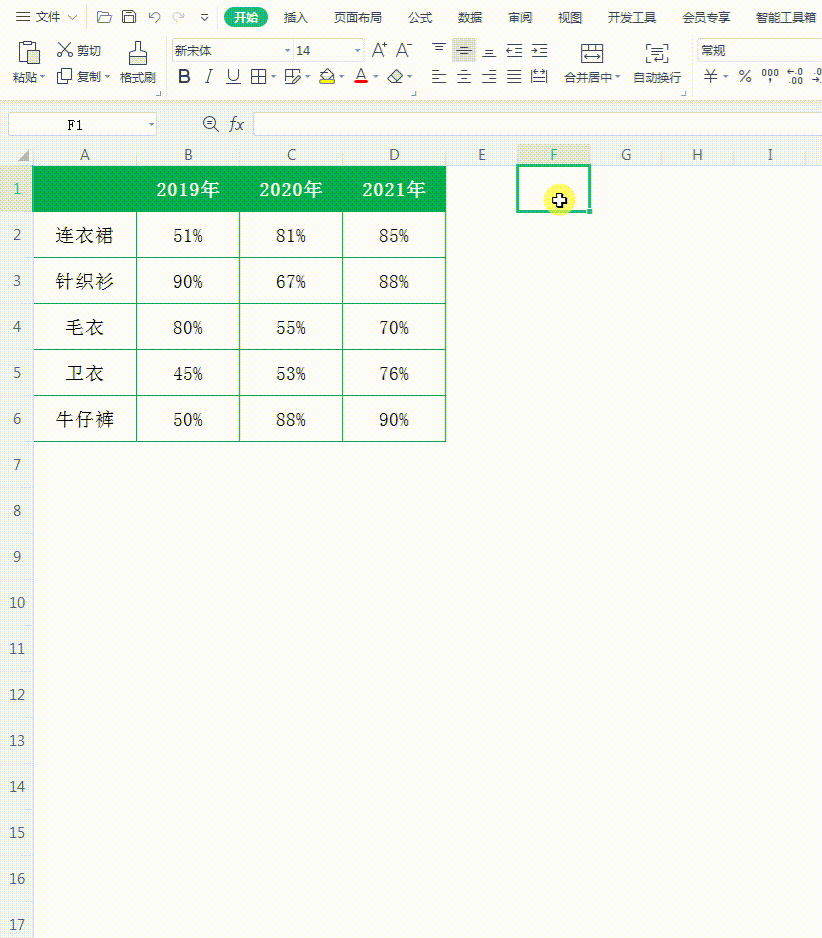
Task: Apply the cell style icon
Action: (293, 77)
